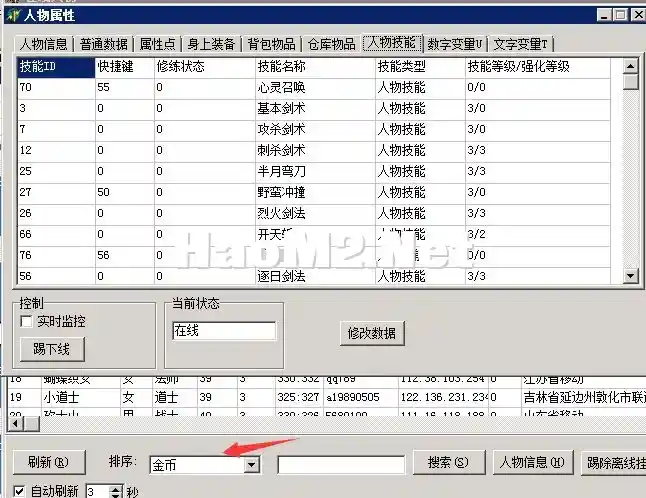This screenshot has width=646, height=498.
Task: Open the 数字变量V tab
Action: [x=455, y=44]
